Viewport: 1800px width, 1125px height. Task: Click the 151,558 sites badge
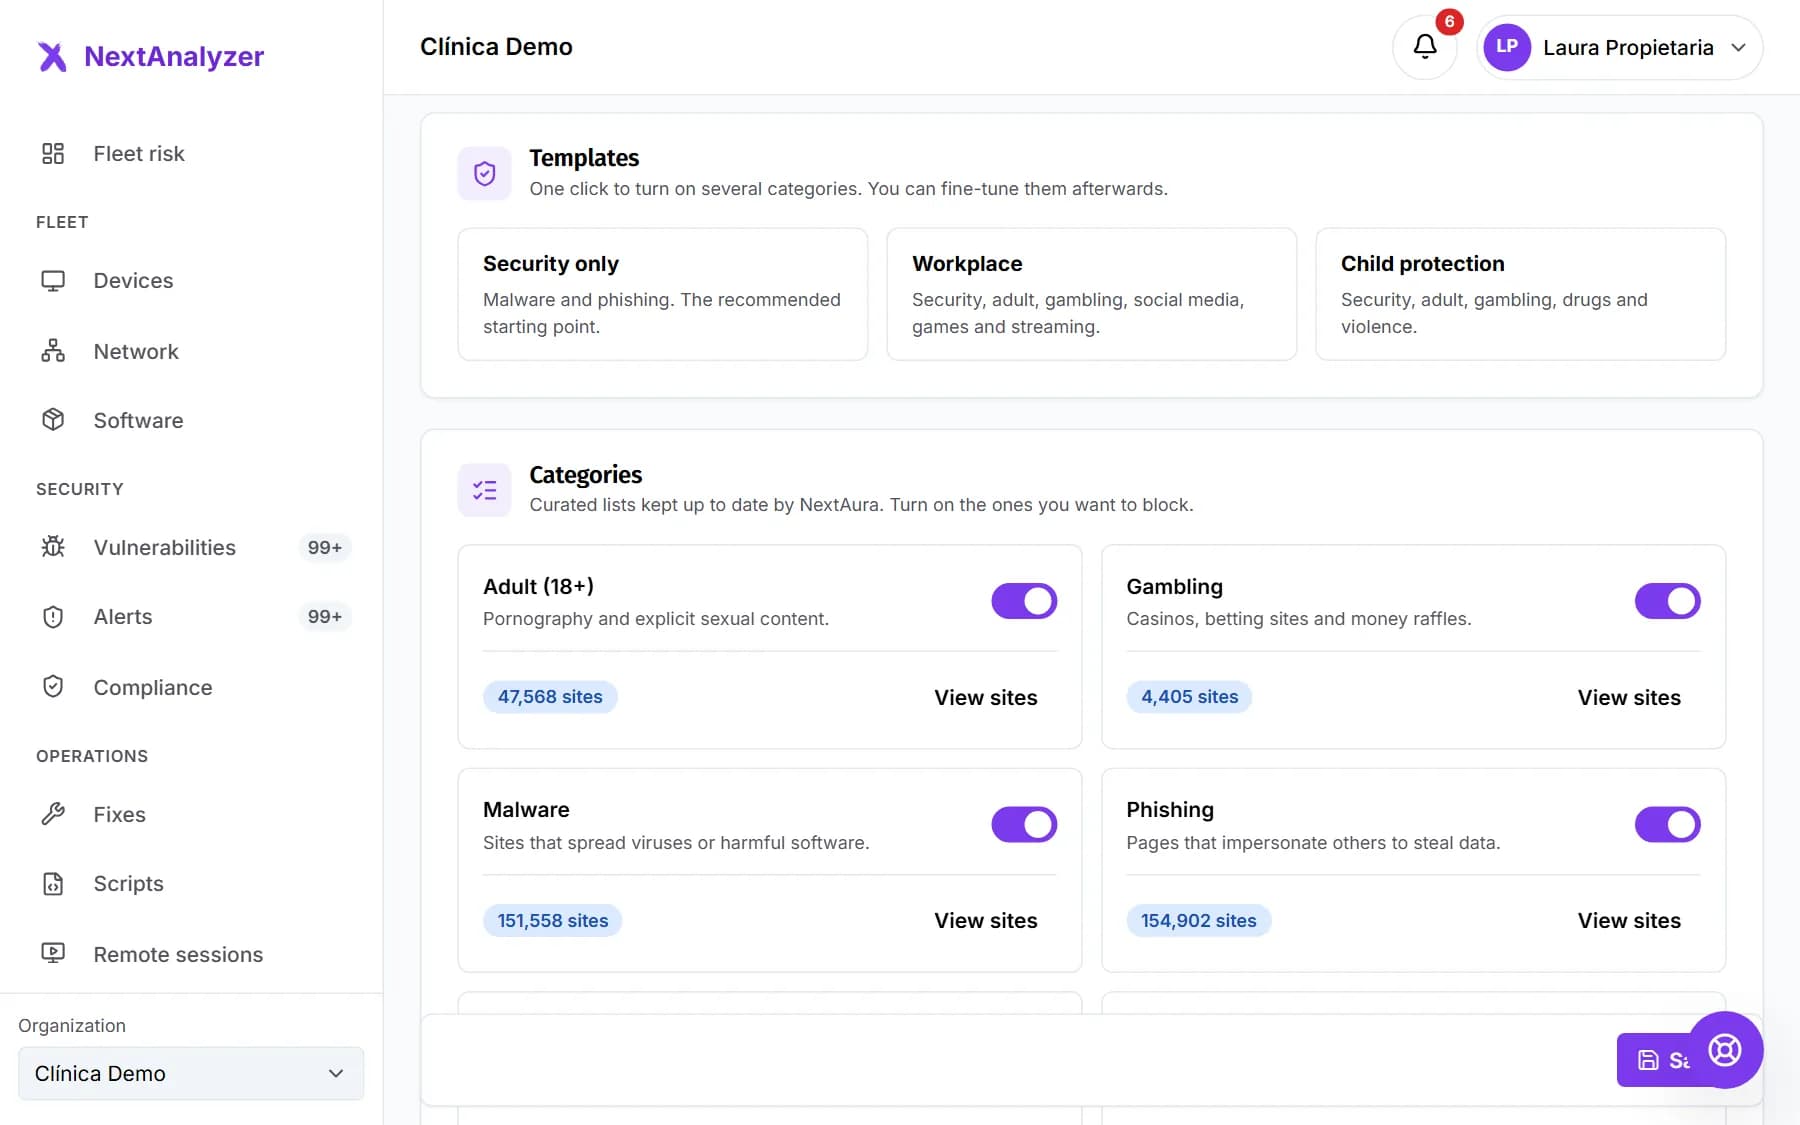(553, 921)
